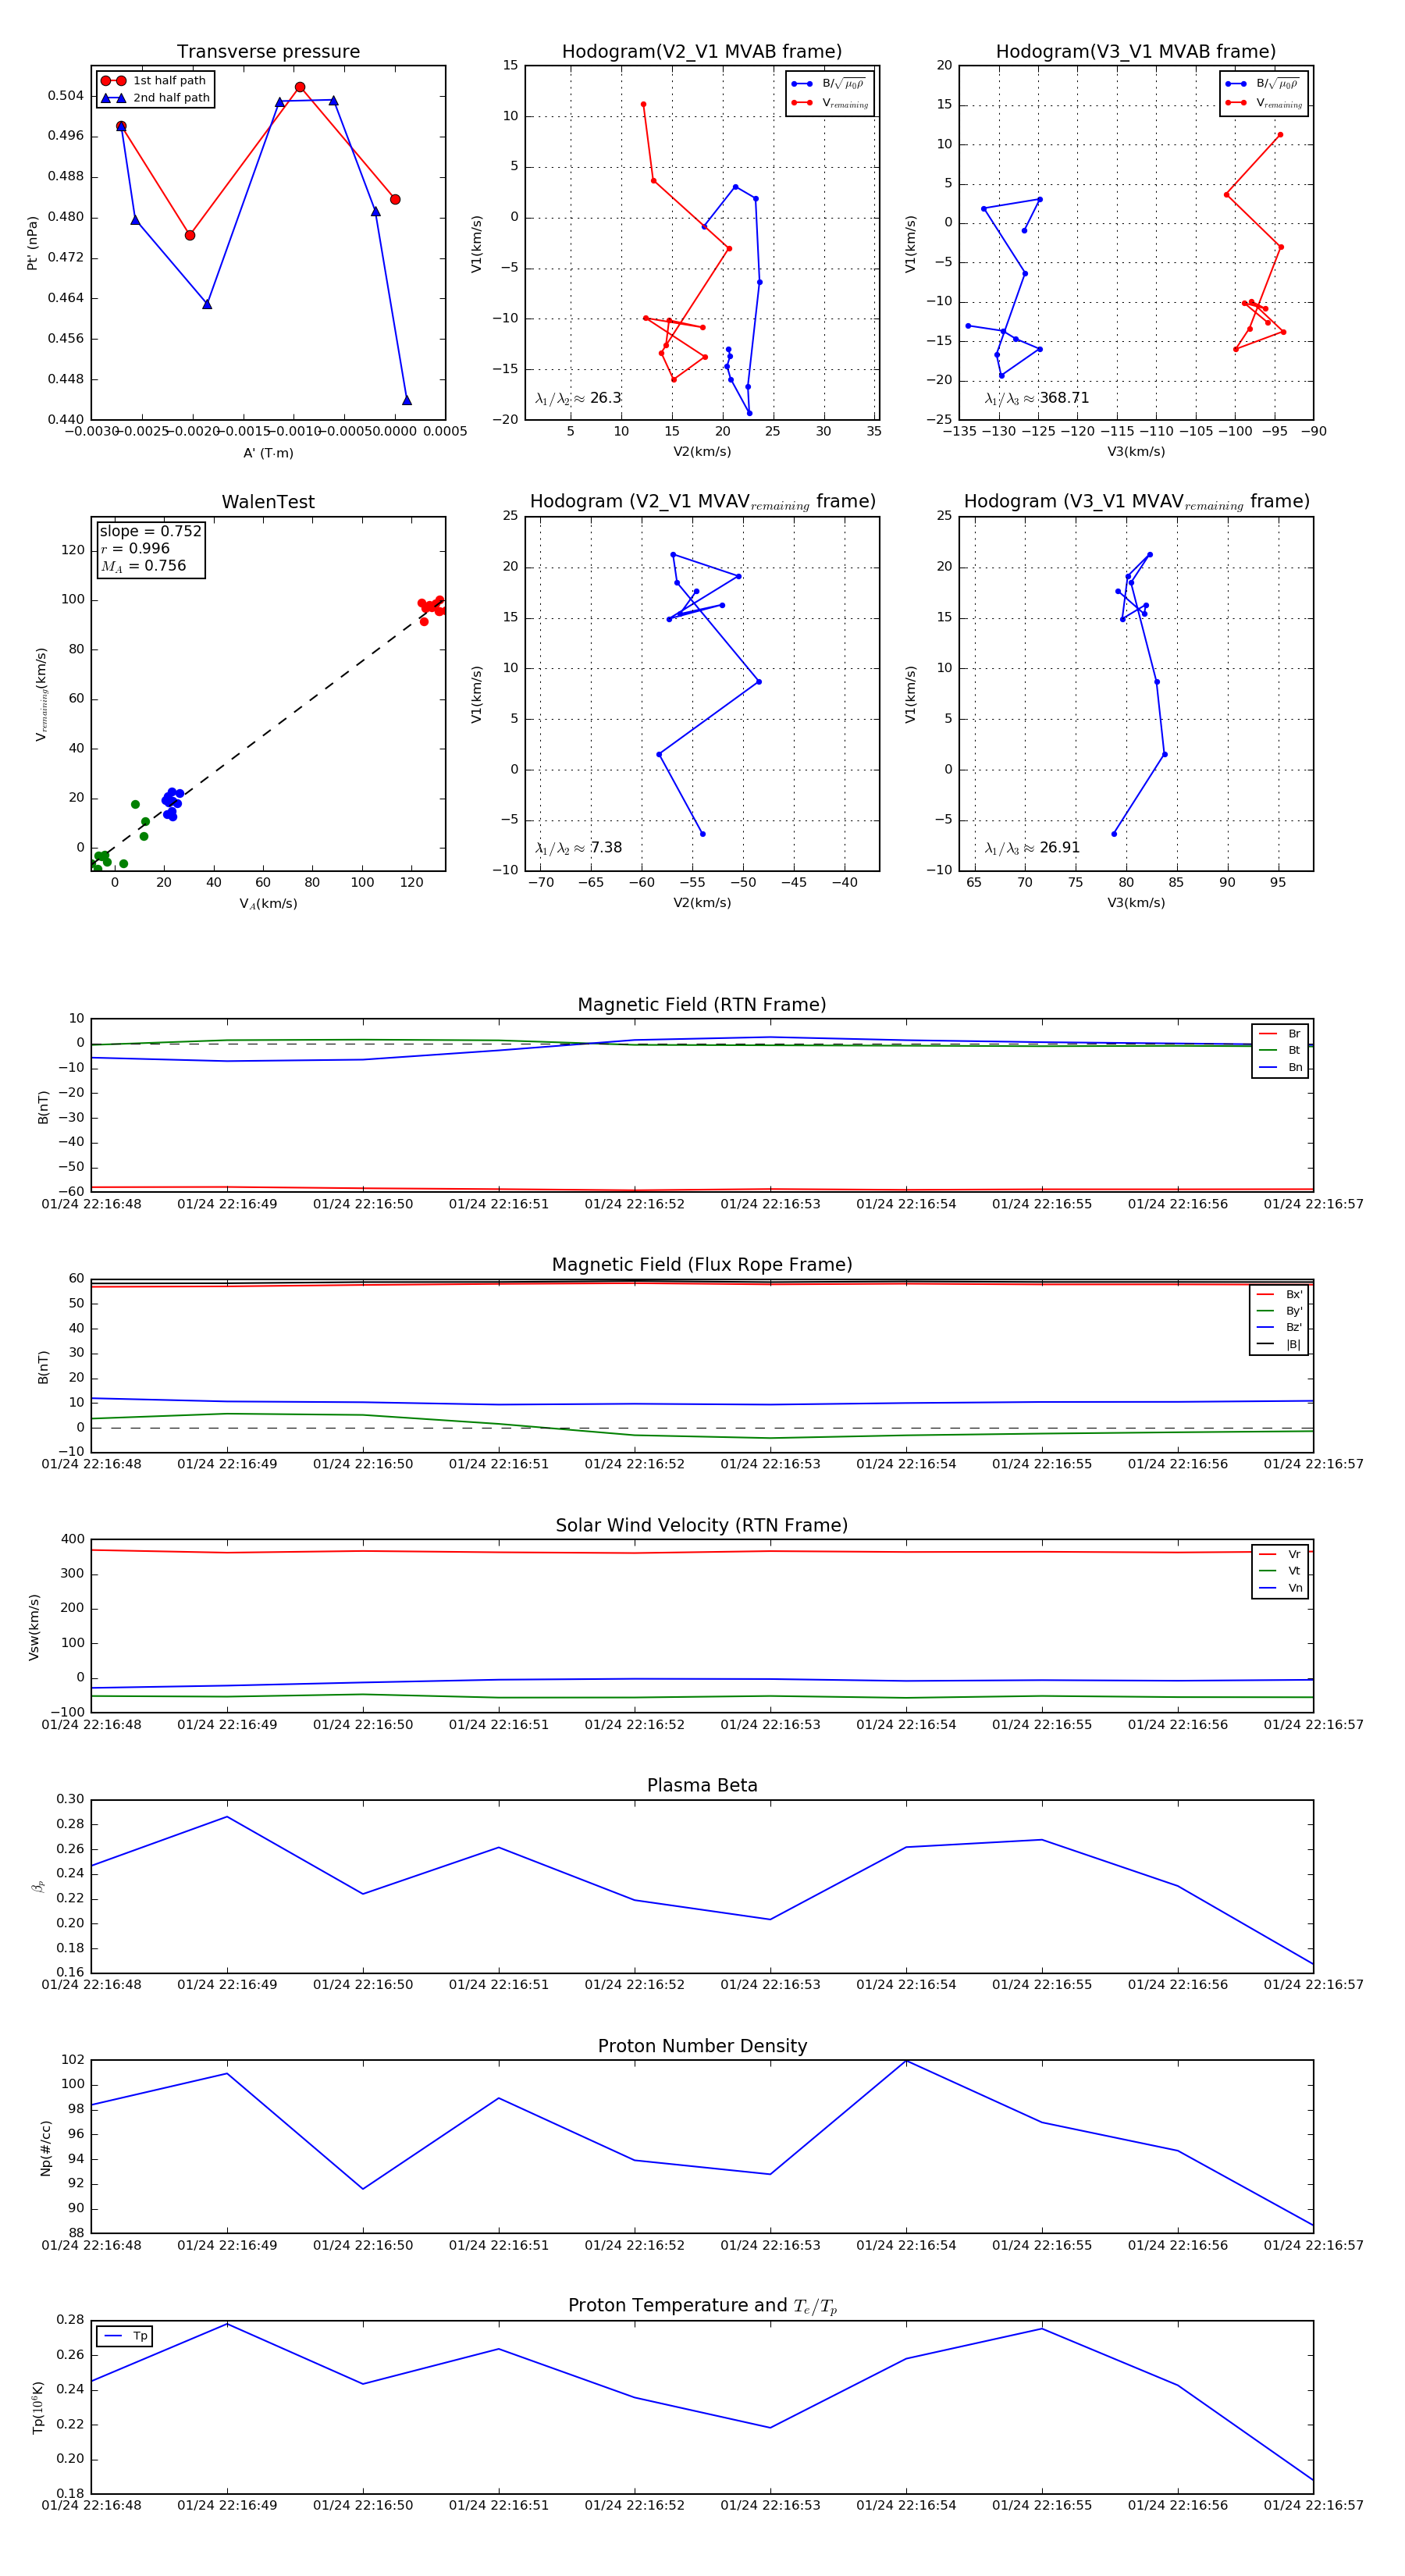The image size is (1405, 2576).
Task: Click 'Hodogram (V3_V1 MVAV remaining frame)' title
Action: pyautogui.click(x=1136, y=502)
